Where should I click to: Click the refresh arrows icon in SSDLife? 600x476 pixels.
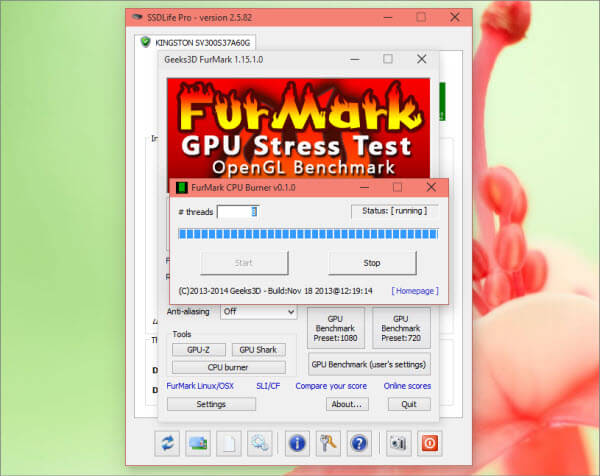(167, 443)
